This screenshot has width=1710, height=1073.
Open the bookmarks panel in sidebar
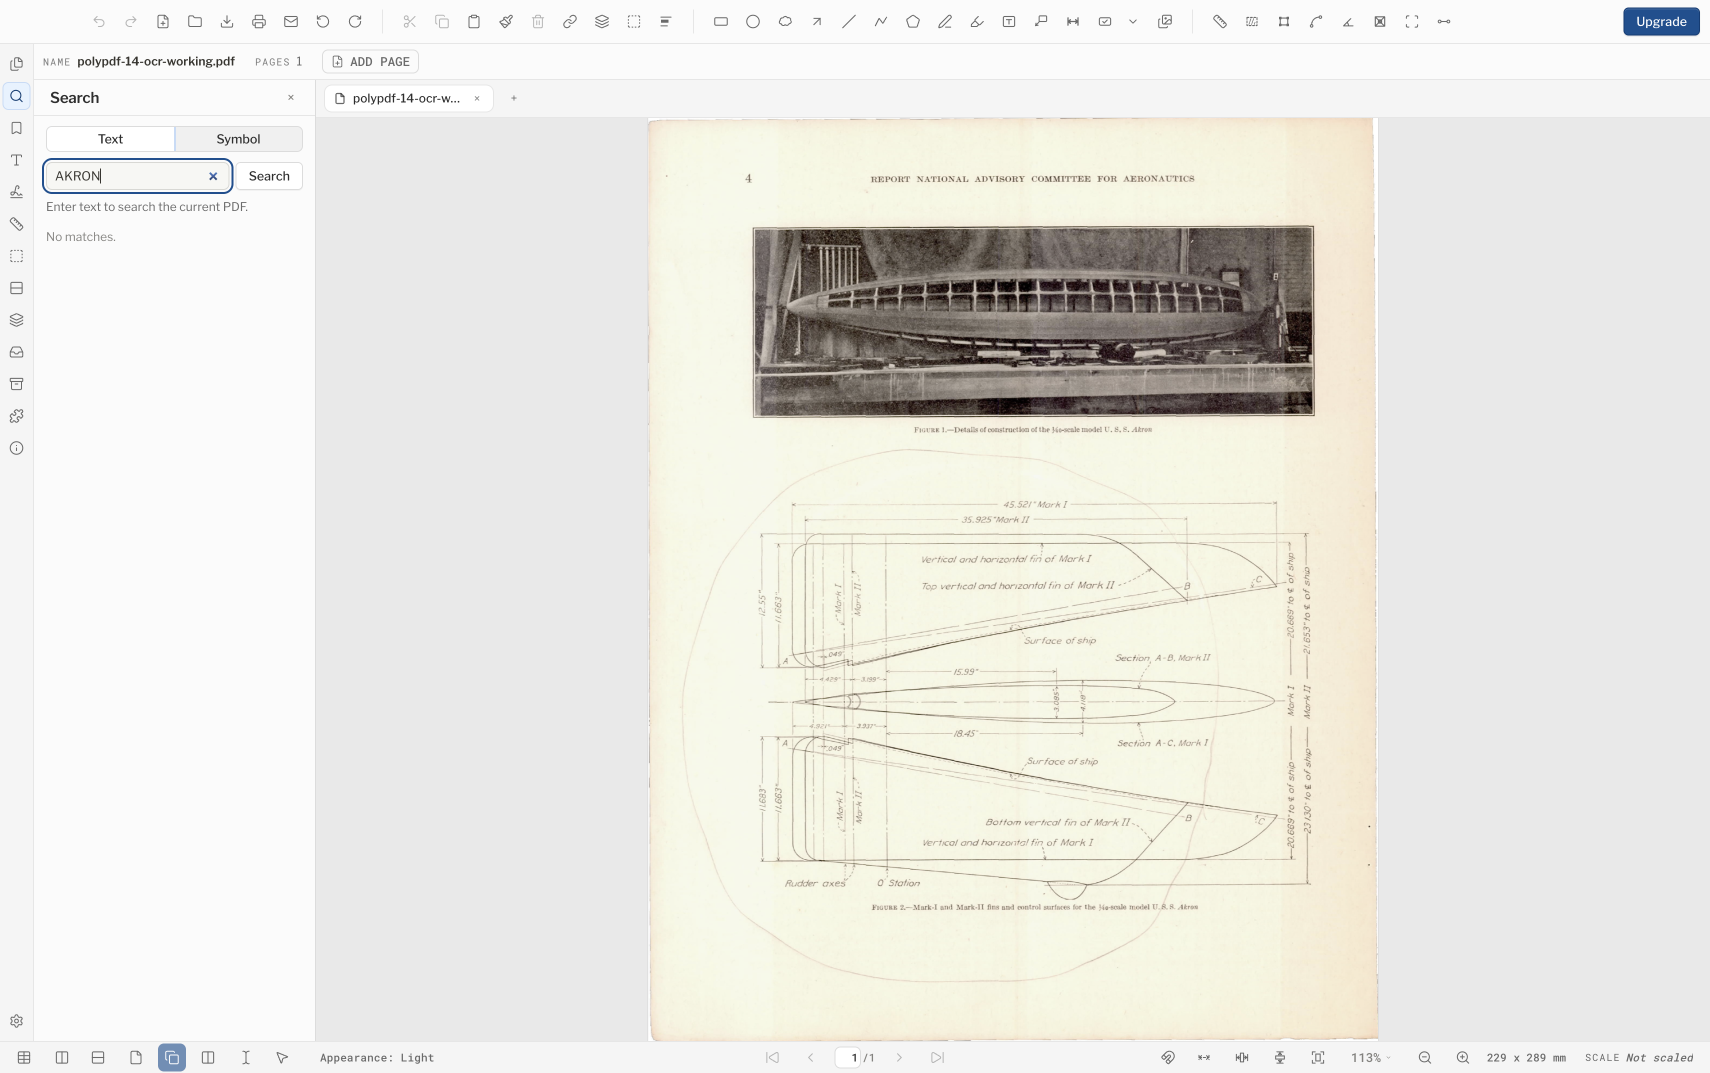click(17, 128)
